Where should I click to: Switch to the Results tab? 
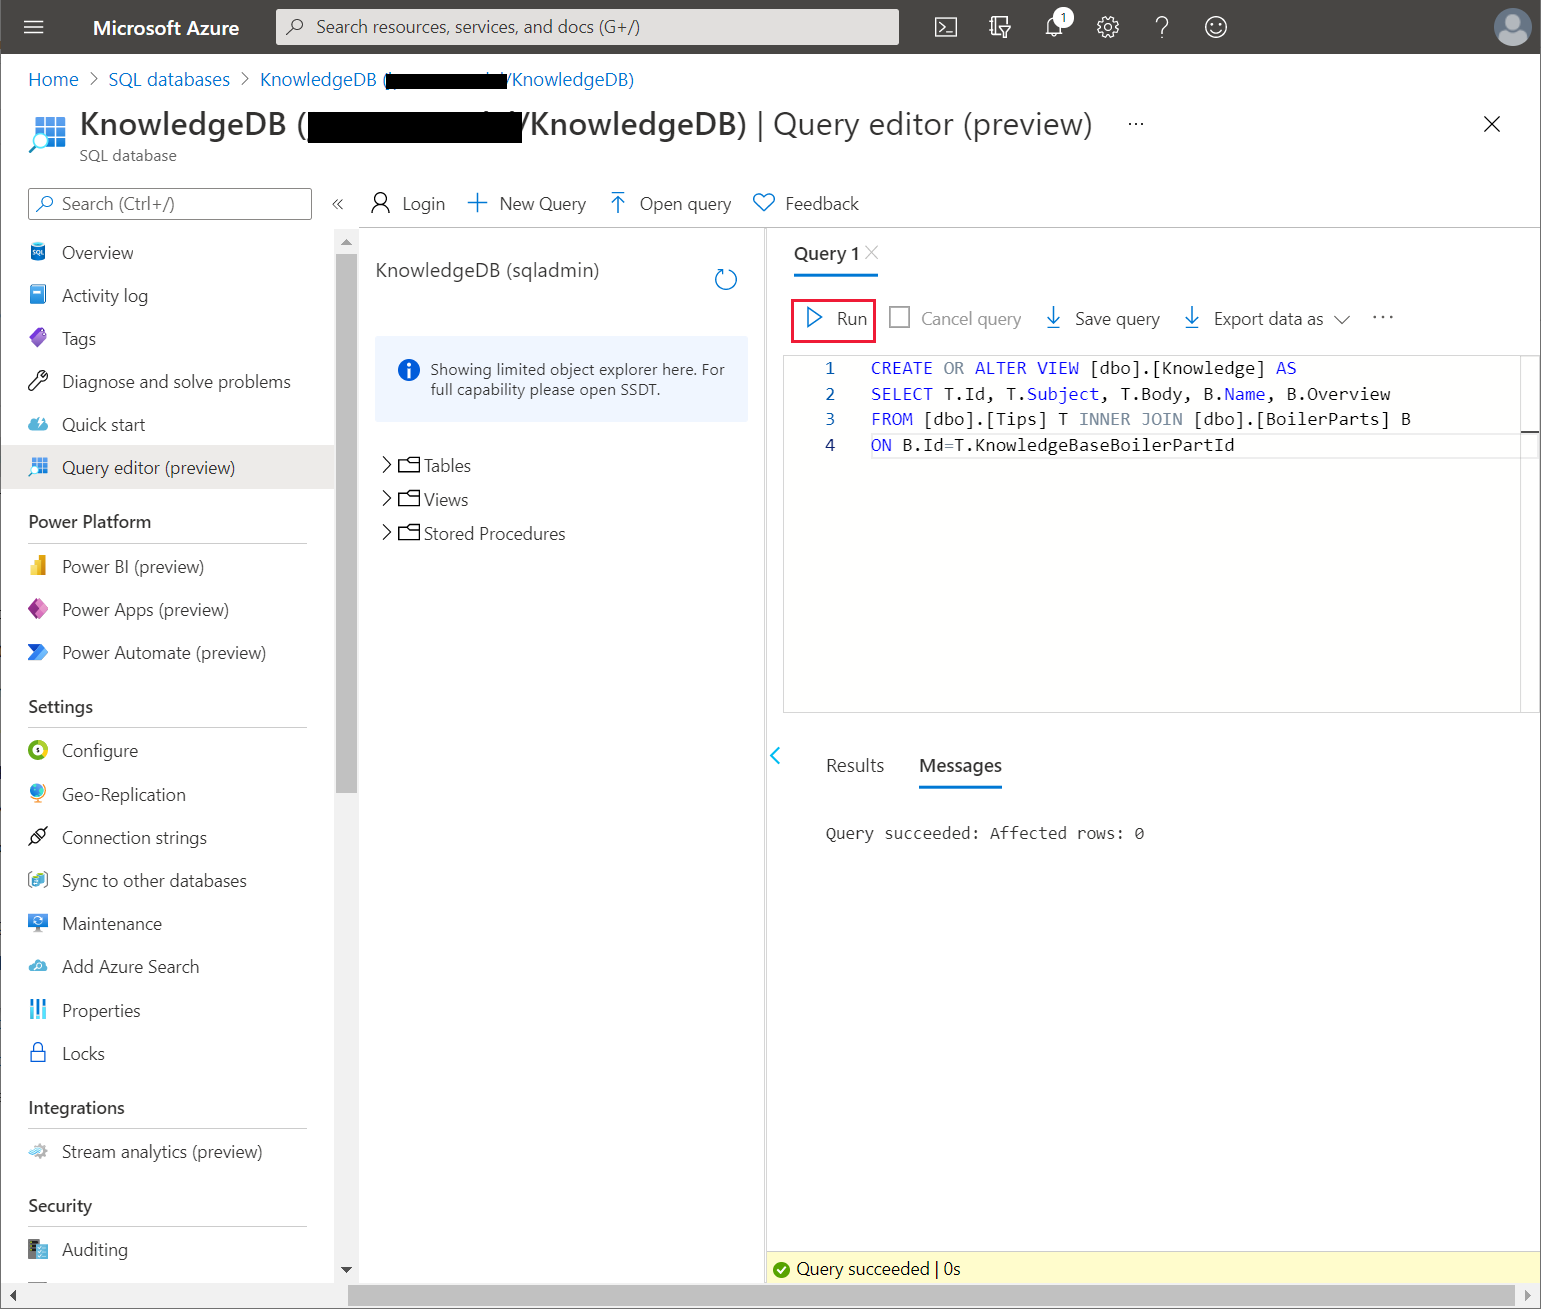tap(855, 766)
